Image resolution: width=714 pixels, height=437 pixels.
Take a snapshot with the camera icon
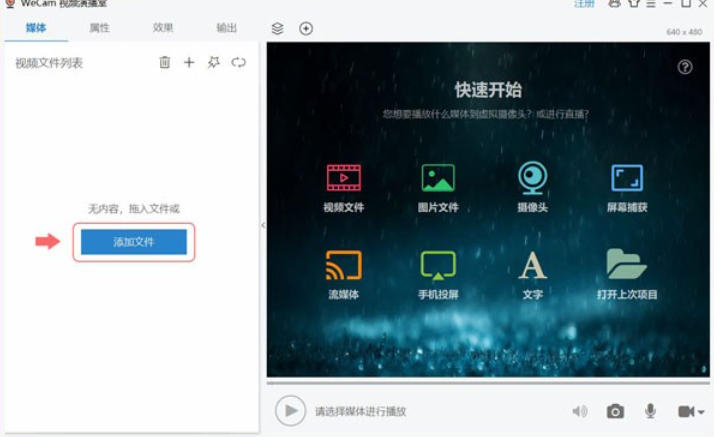(615, 412)
